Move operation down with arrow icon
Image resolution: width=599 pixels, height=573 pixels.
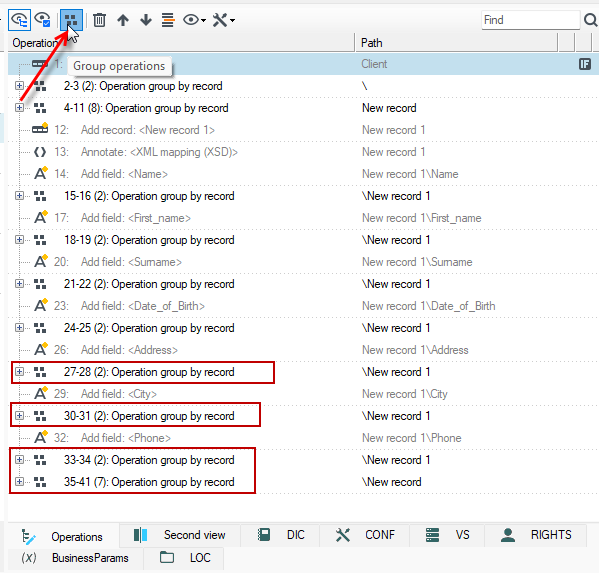(x=146, y=20)
